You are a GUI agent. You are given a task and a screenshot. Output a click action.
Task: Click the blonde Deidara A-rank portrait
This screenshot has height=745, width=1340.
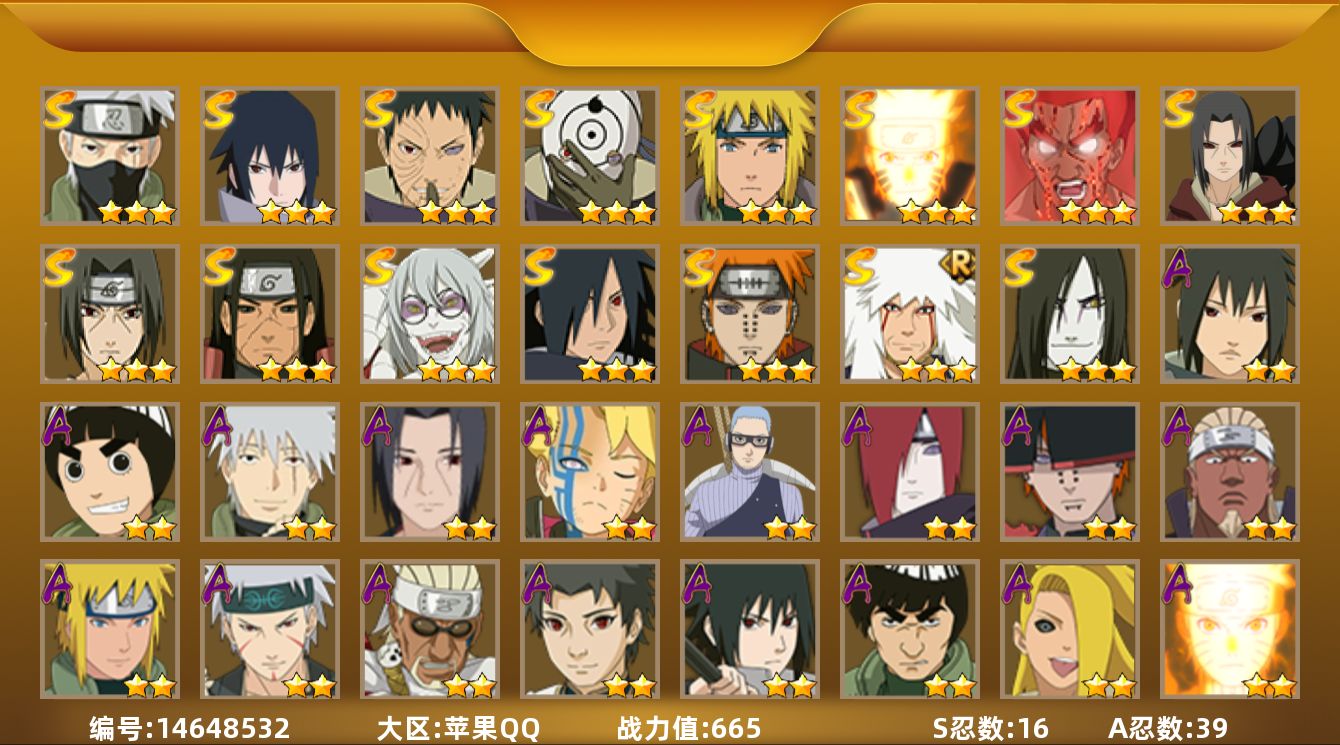point(1069,629)
